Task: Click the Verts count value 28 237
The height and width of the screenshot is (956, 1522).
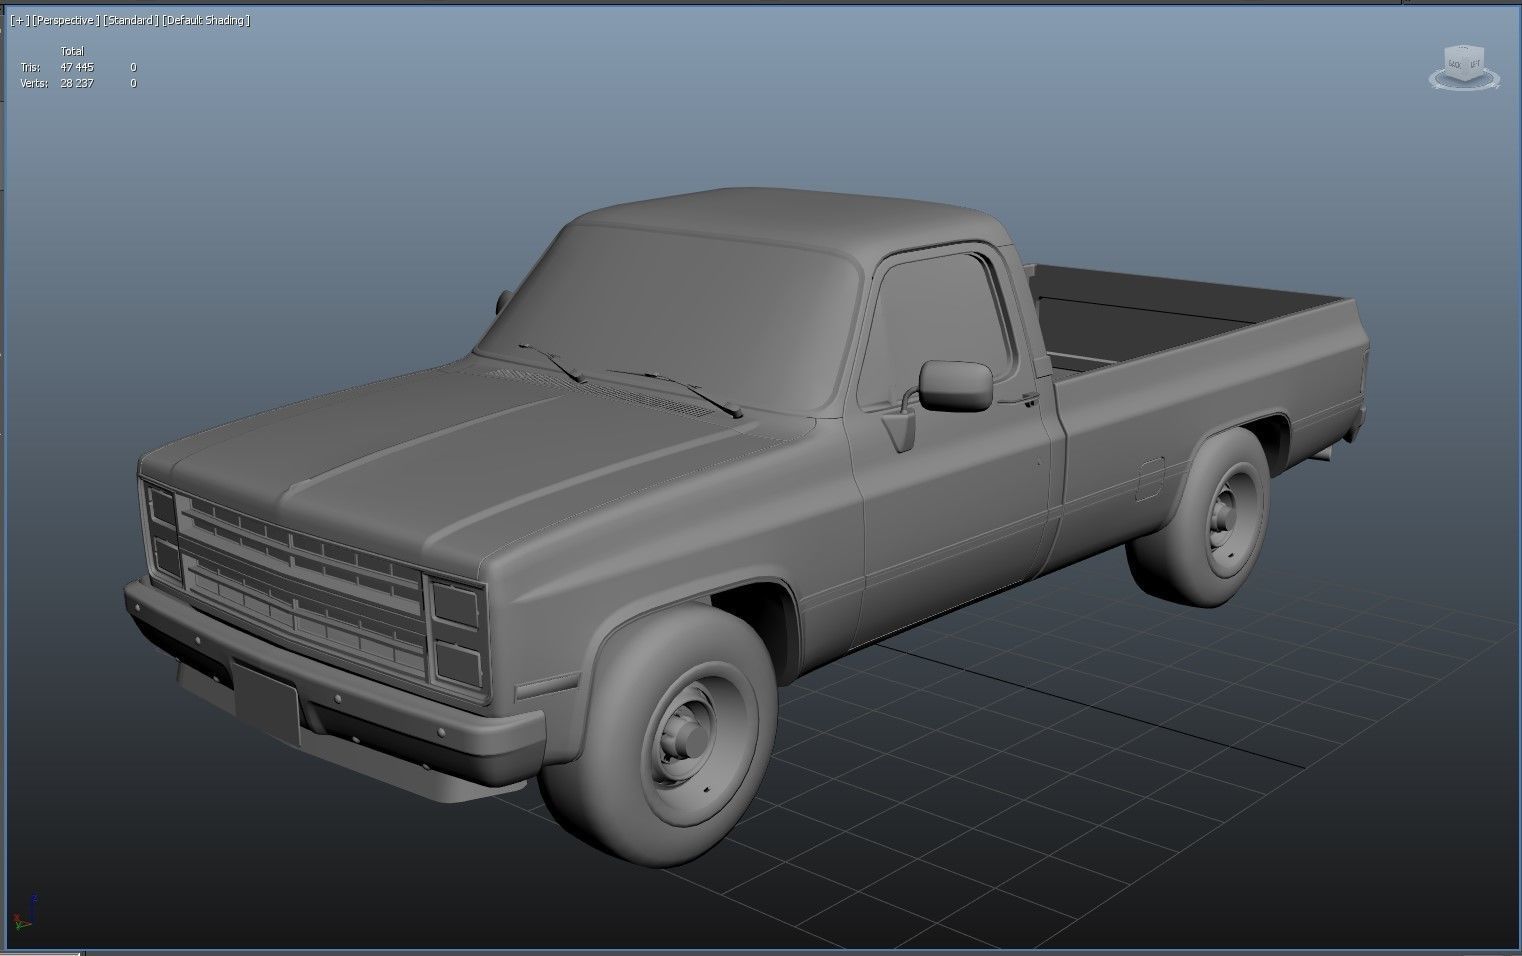Action: click(77, 83)
